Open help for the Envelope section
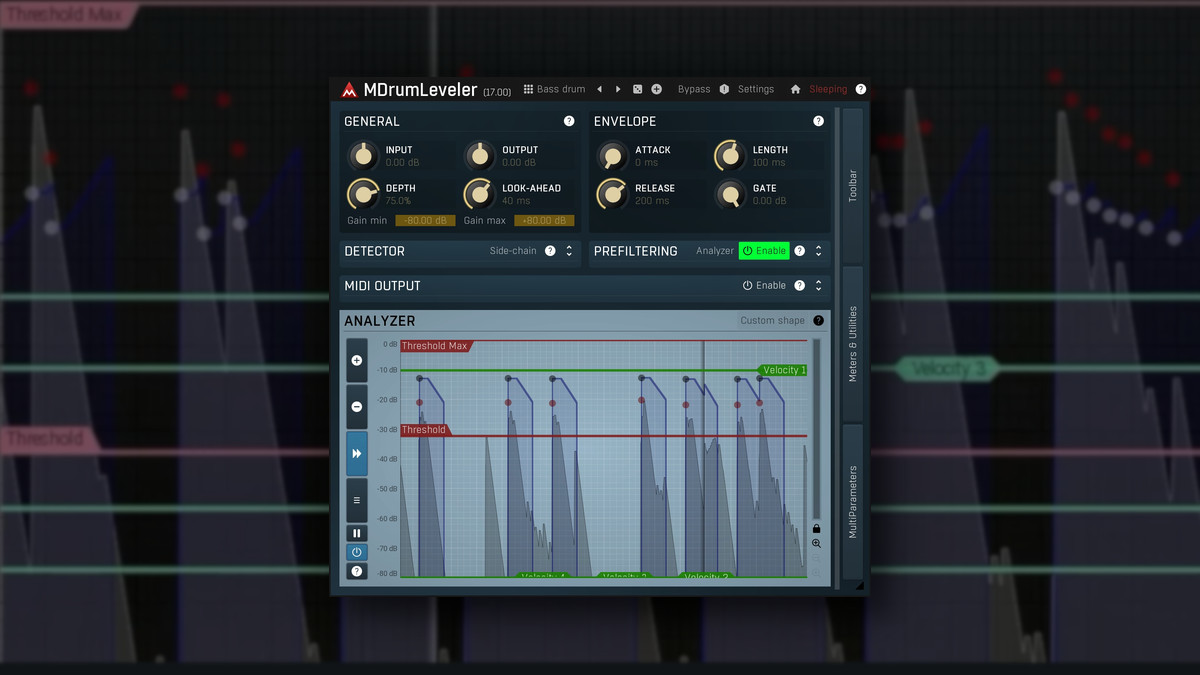Image resolution: width=1200 pixels, height=675 pixels. click(818, 121)
